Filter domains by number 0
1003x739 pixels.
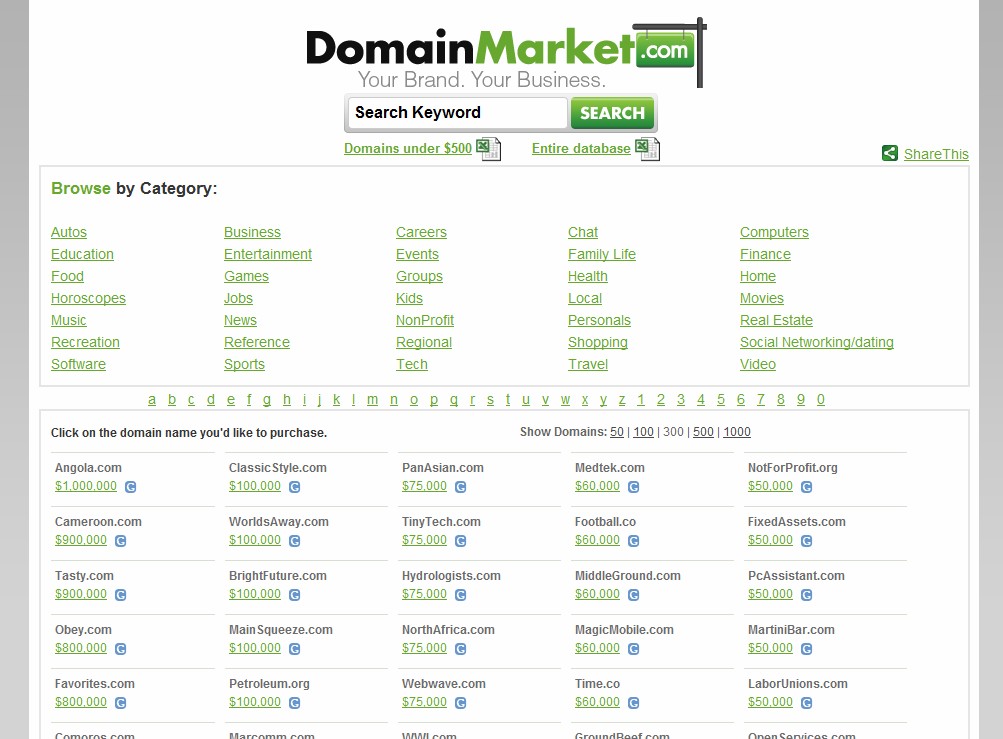[821, 400]
